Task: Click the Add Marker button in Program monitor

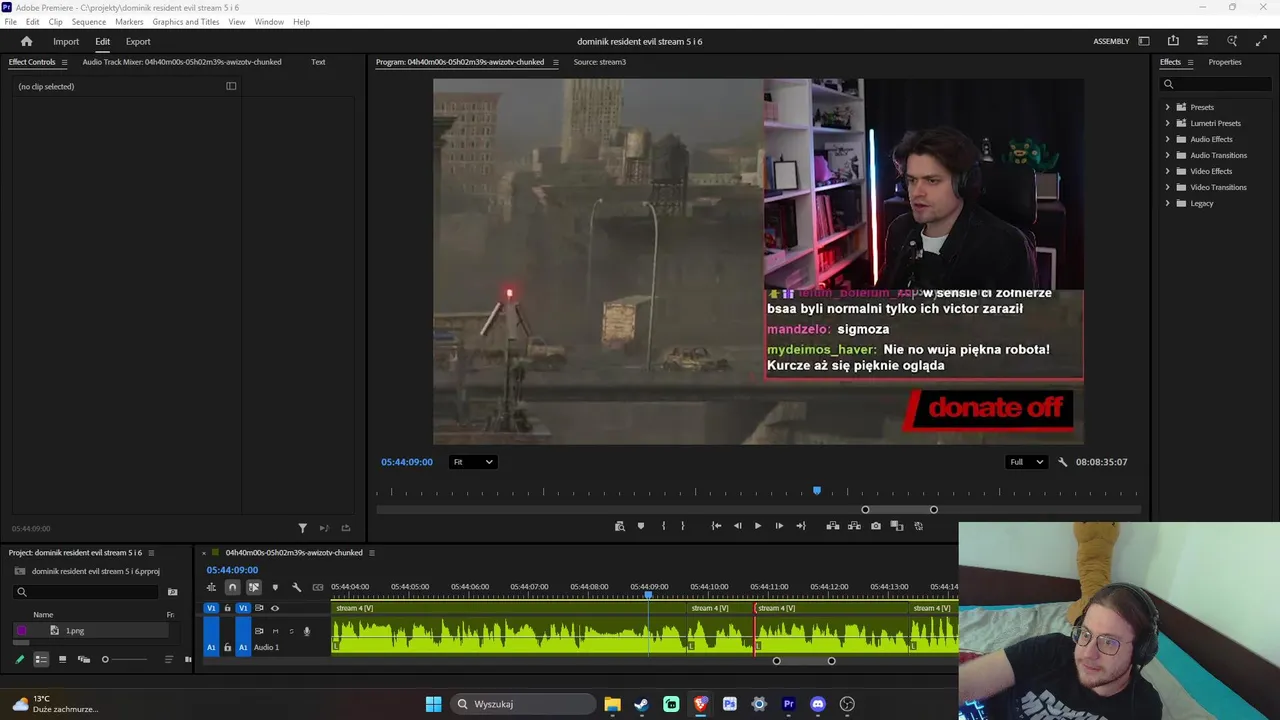Action: pyautogui.click(x=641, y=526)
